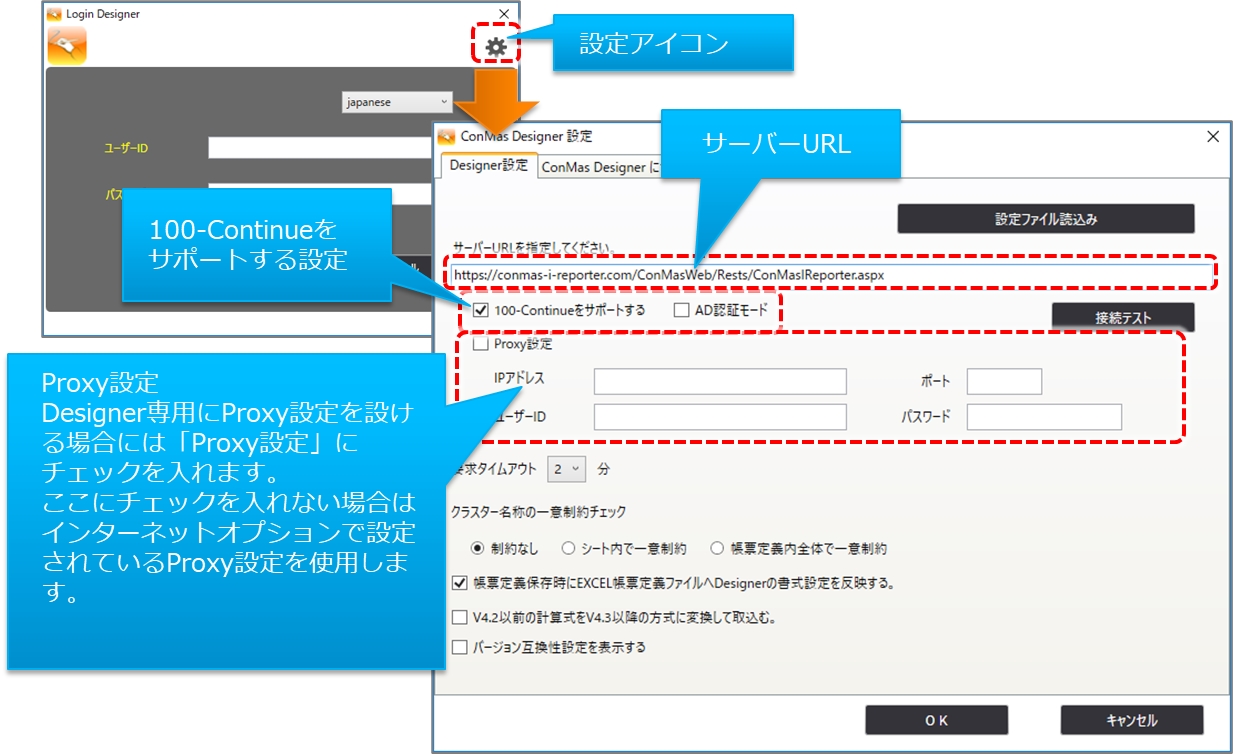Viewport: 1233px width, 754px height.
Task: Enable the Proxy設定 checkbox
Action: [480, 344]
